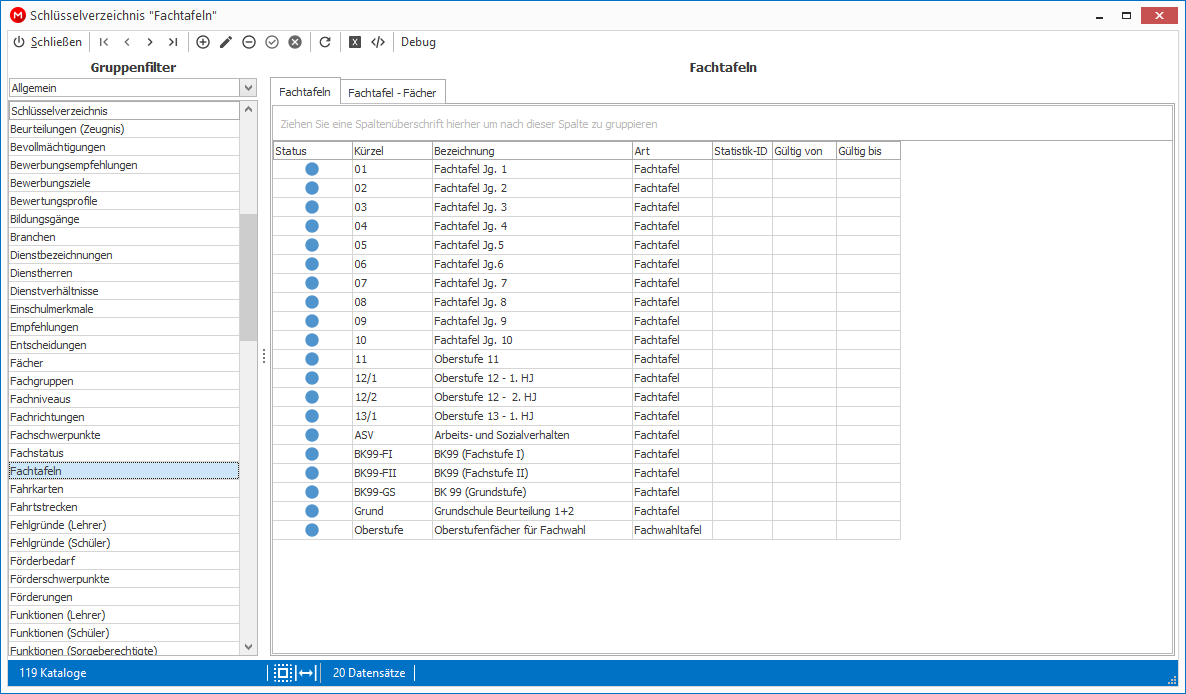
Task: Jump to first record arrow icon
Action: point(104,42)
